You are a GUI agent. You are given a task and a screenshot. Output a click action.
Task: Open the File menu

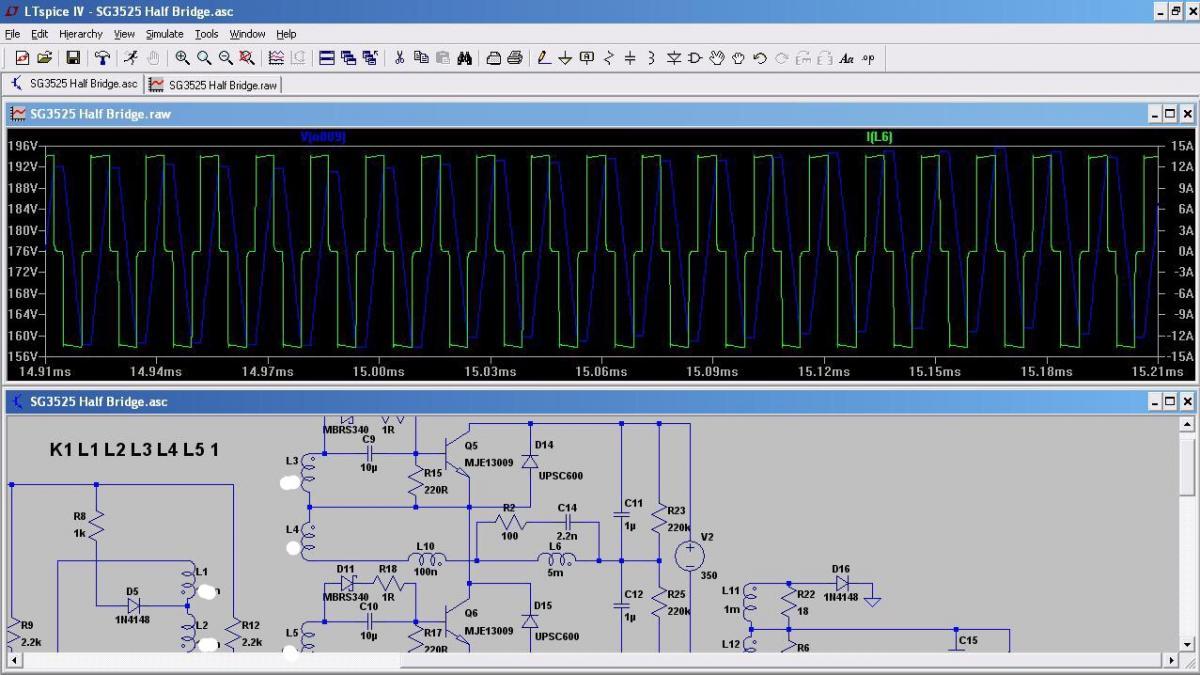(x=12, y=34)
